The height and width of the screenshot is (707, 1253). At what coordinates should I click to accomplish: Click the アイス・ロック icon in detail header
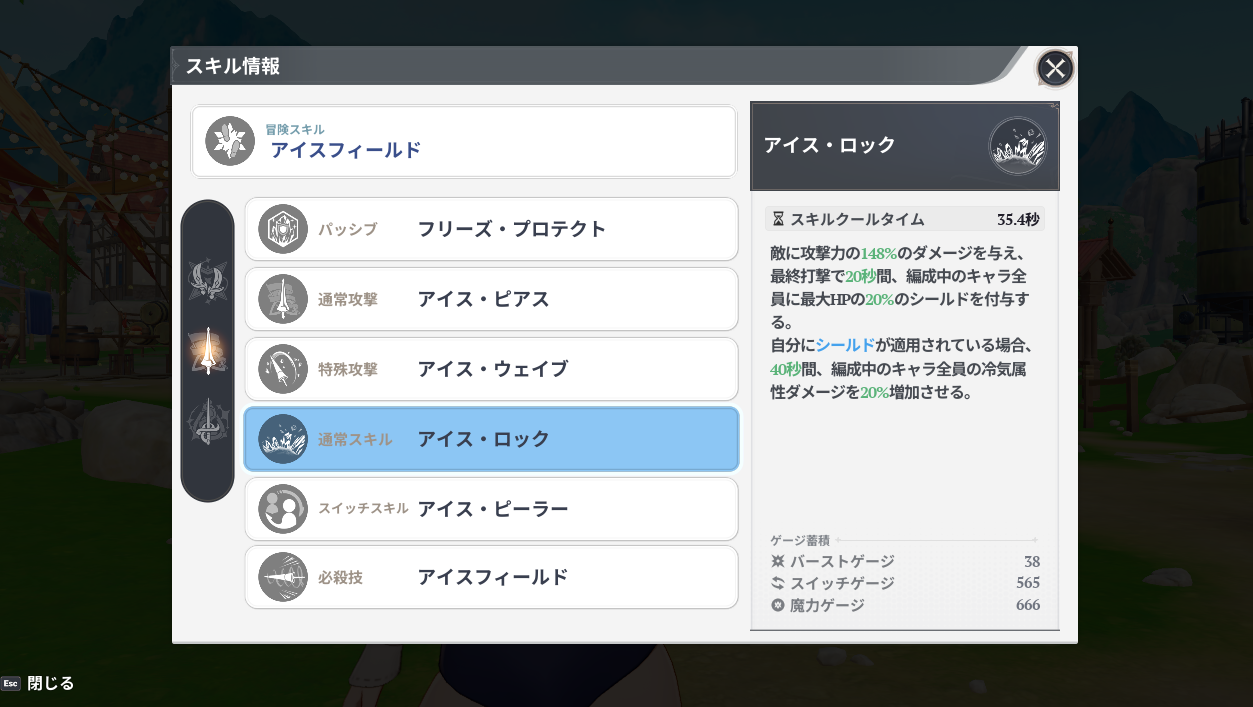point(1017,146)
